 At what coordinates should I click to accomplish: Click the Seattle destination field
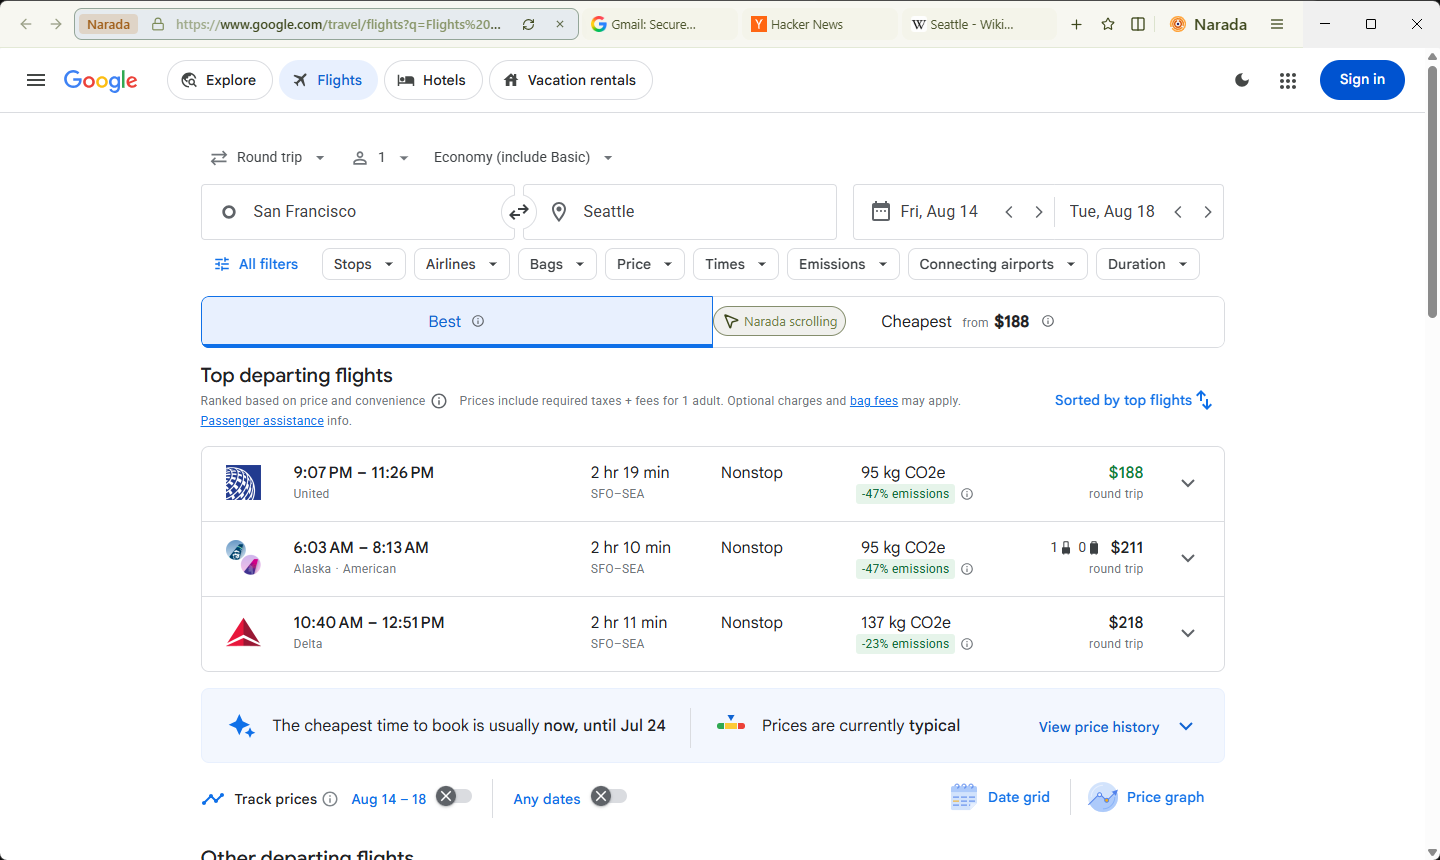pos(680,212)
